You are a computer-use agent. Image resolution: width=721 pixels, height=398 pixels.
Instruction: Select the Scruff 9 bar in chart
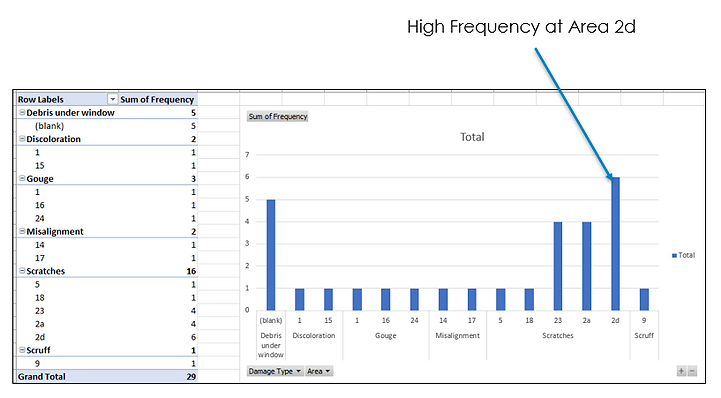[644, 300]
